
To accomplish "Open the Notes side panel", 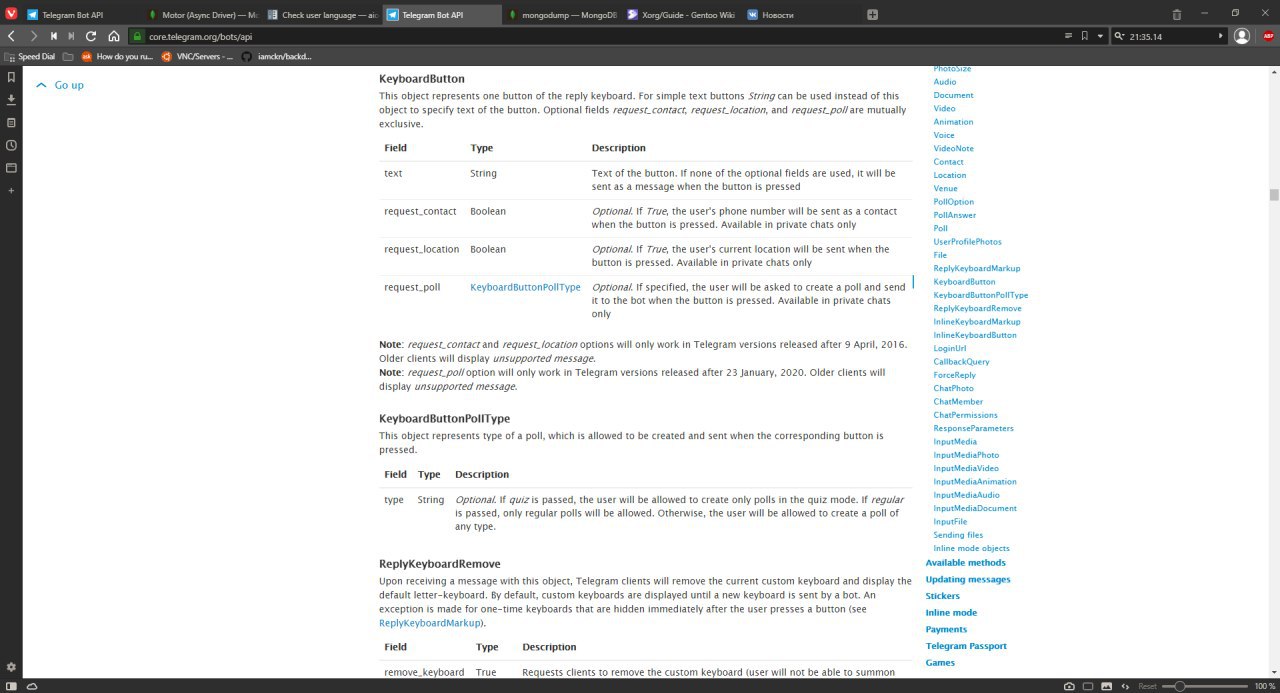I will 11,122.
